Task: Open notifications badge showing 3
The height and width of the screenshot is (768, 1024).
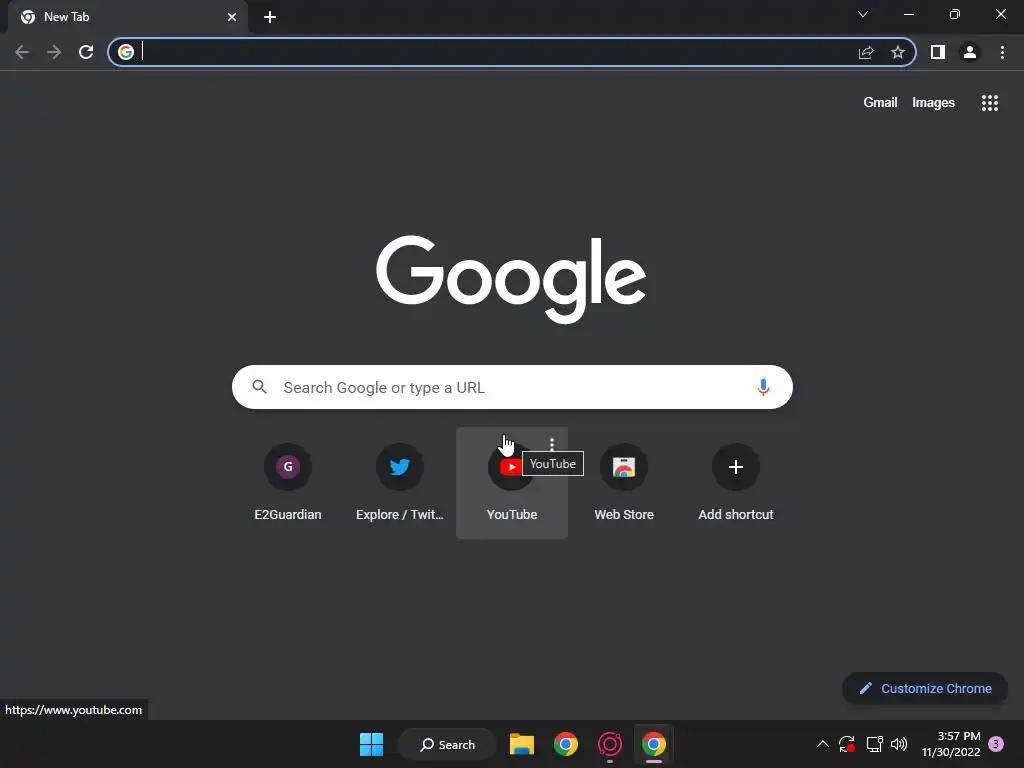Action: point(996,744)
